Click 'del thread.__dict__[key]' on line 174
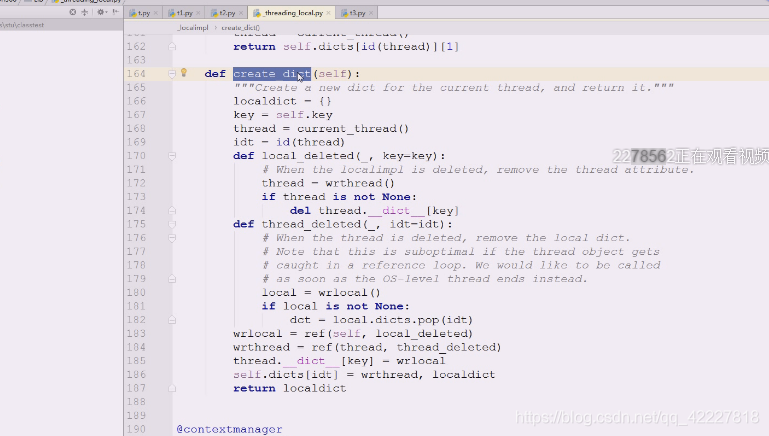This screenshot has width=769, height=436. point(374,210)
